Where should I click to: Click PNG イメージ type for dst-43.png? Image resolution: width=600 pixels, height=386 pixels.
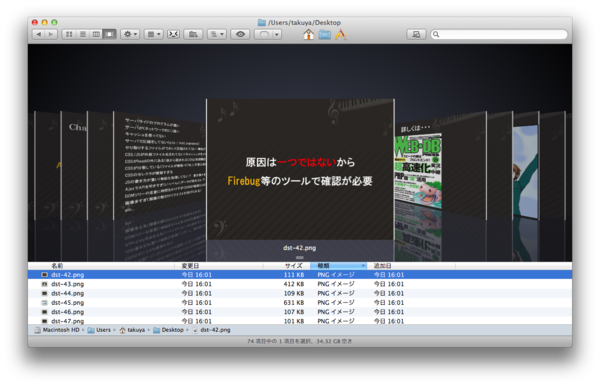336,284
